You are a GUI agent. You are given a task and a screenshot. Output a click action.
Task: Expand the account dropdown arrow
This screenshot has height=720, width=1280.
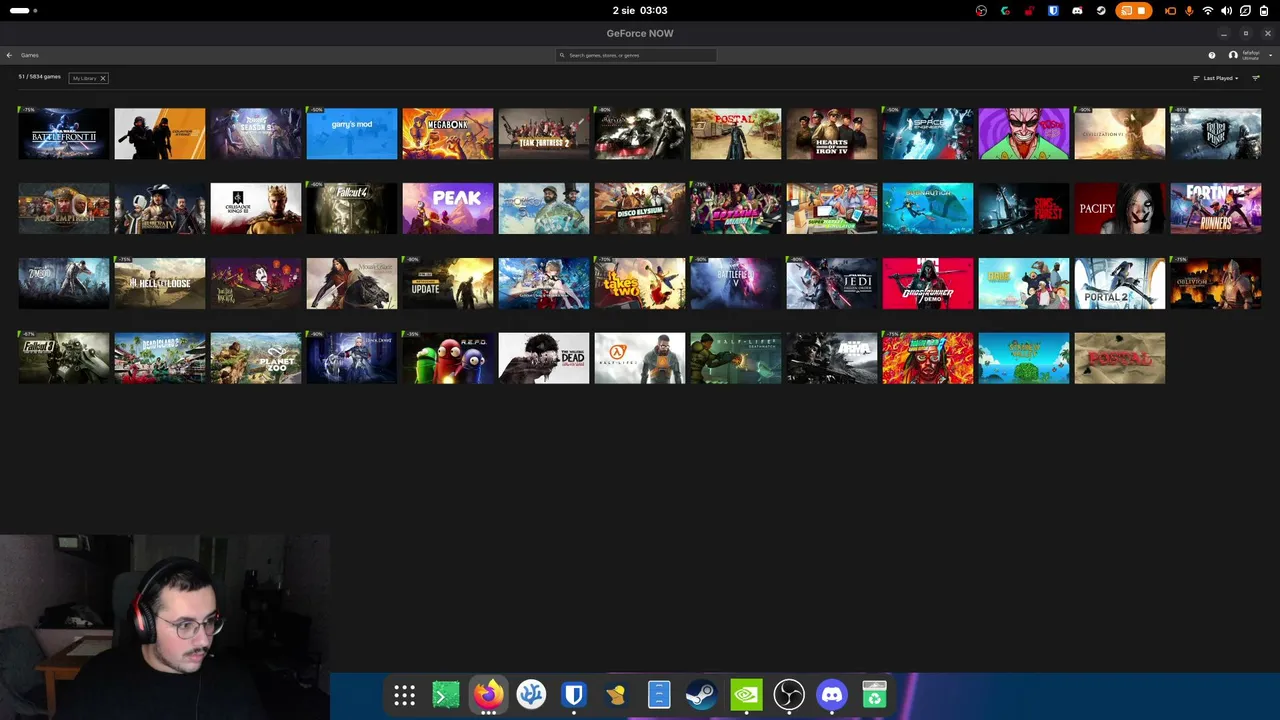[1270, 55]
